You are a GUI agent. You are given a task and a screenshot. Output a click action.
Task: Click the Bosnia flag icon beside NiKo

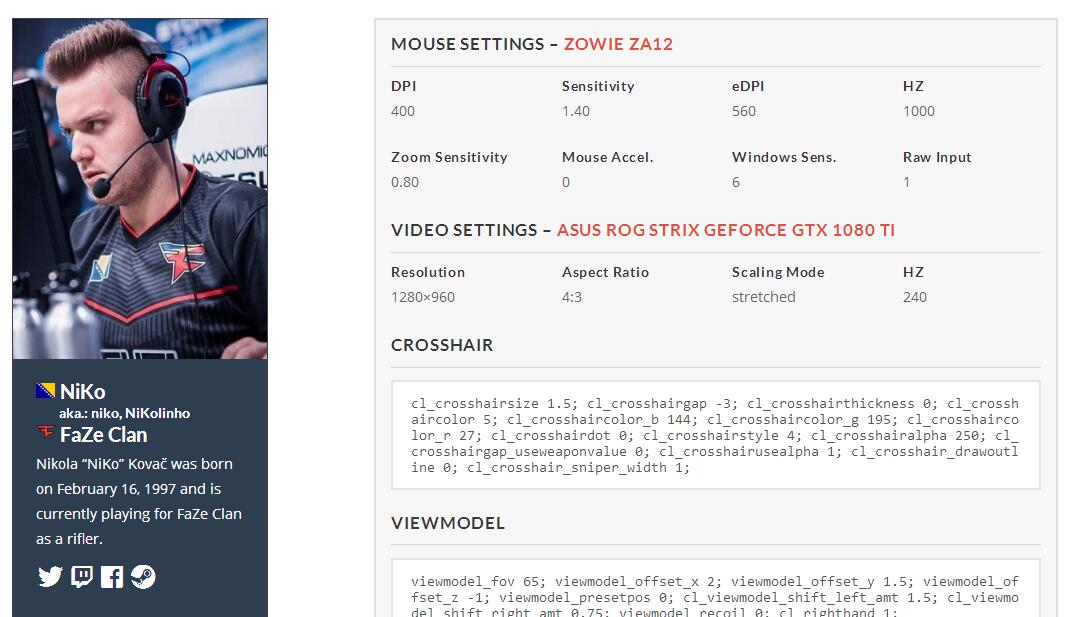point(46,391)
